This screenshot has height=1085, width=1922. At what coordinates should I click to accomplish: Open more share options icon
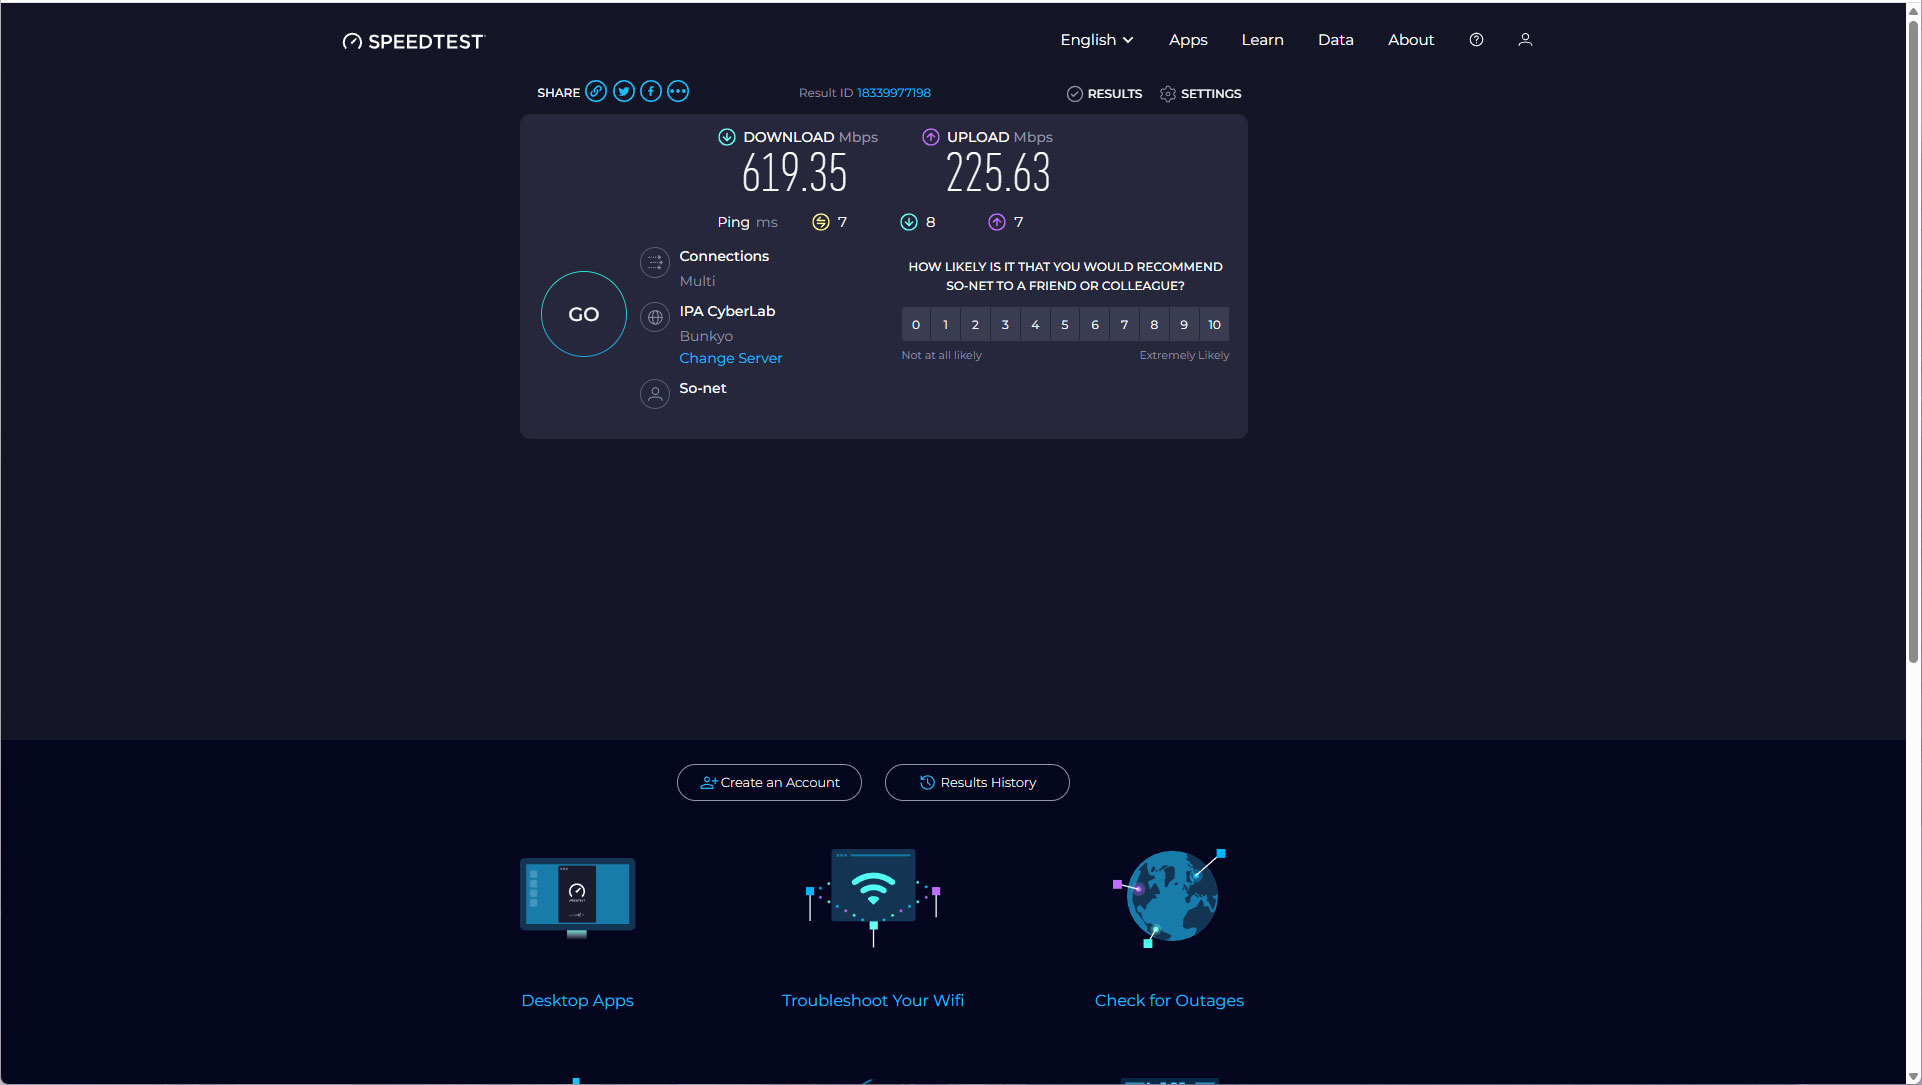[678, 92]
